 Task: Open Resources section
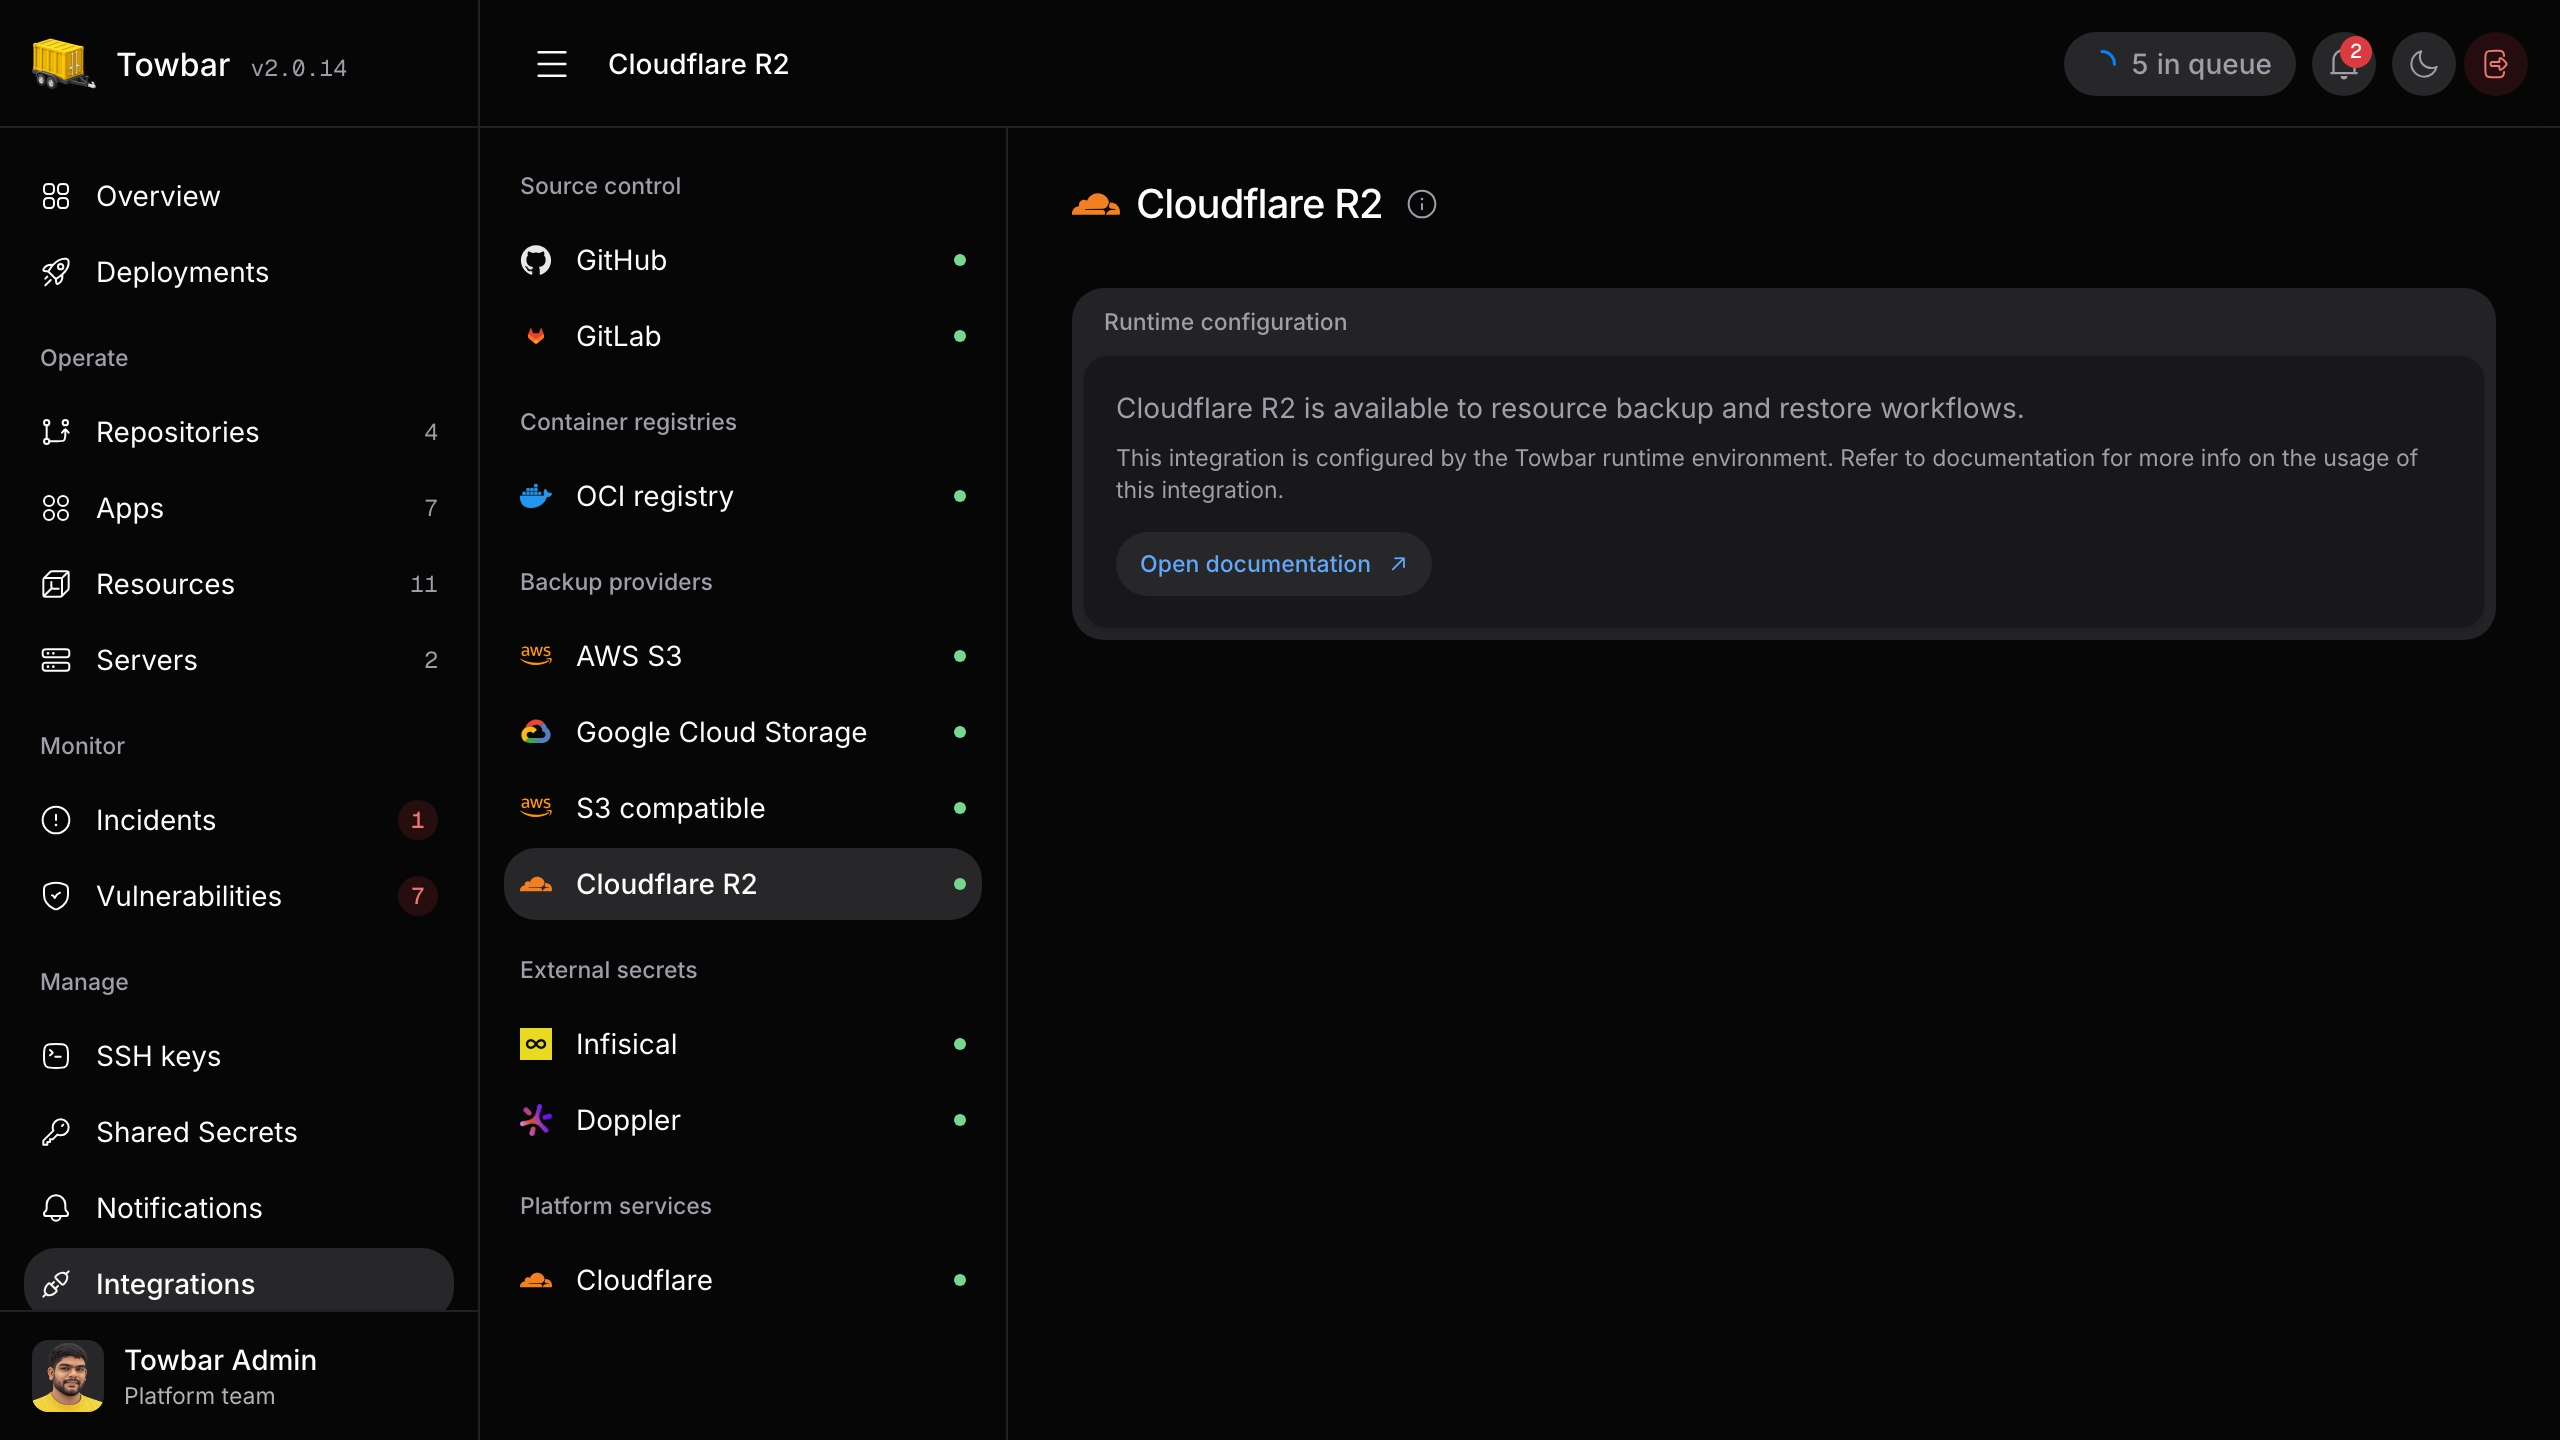[239, 584]
